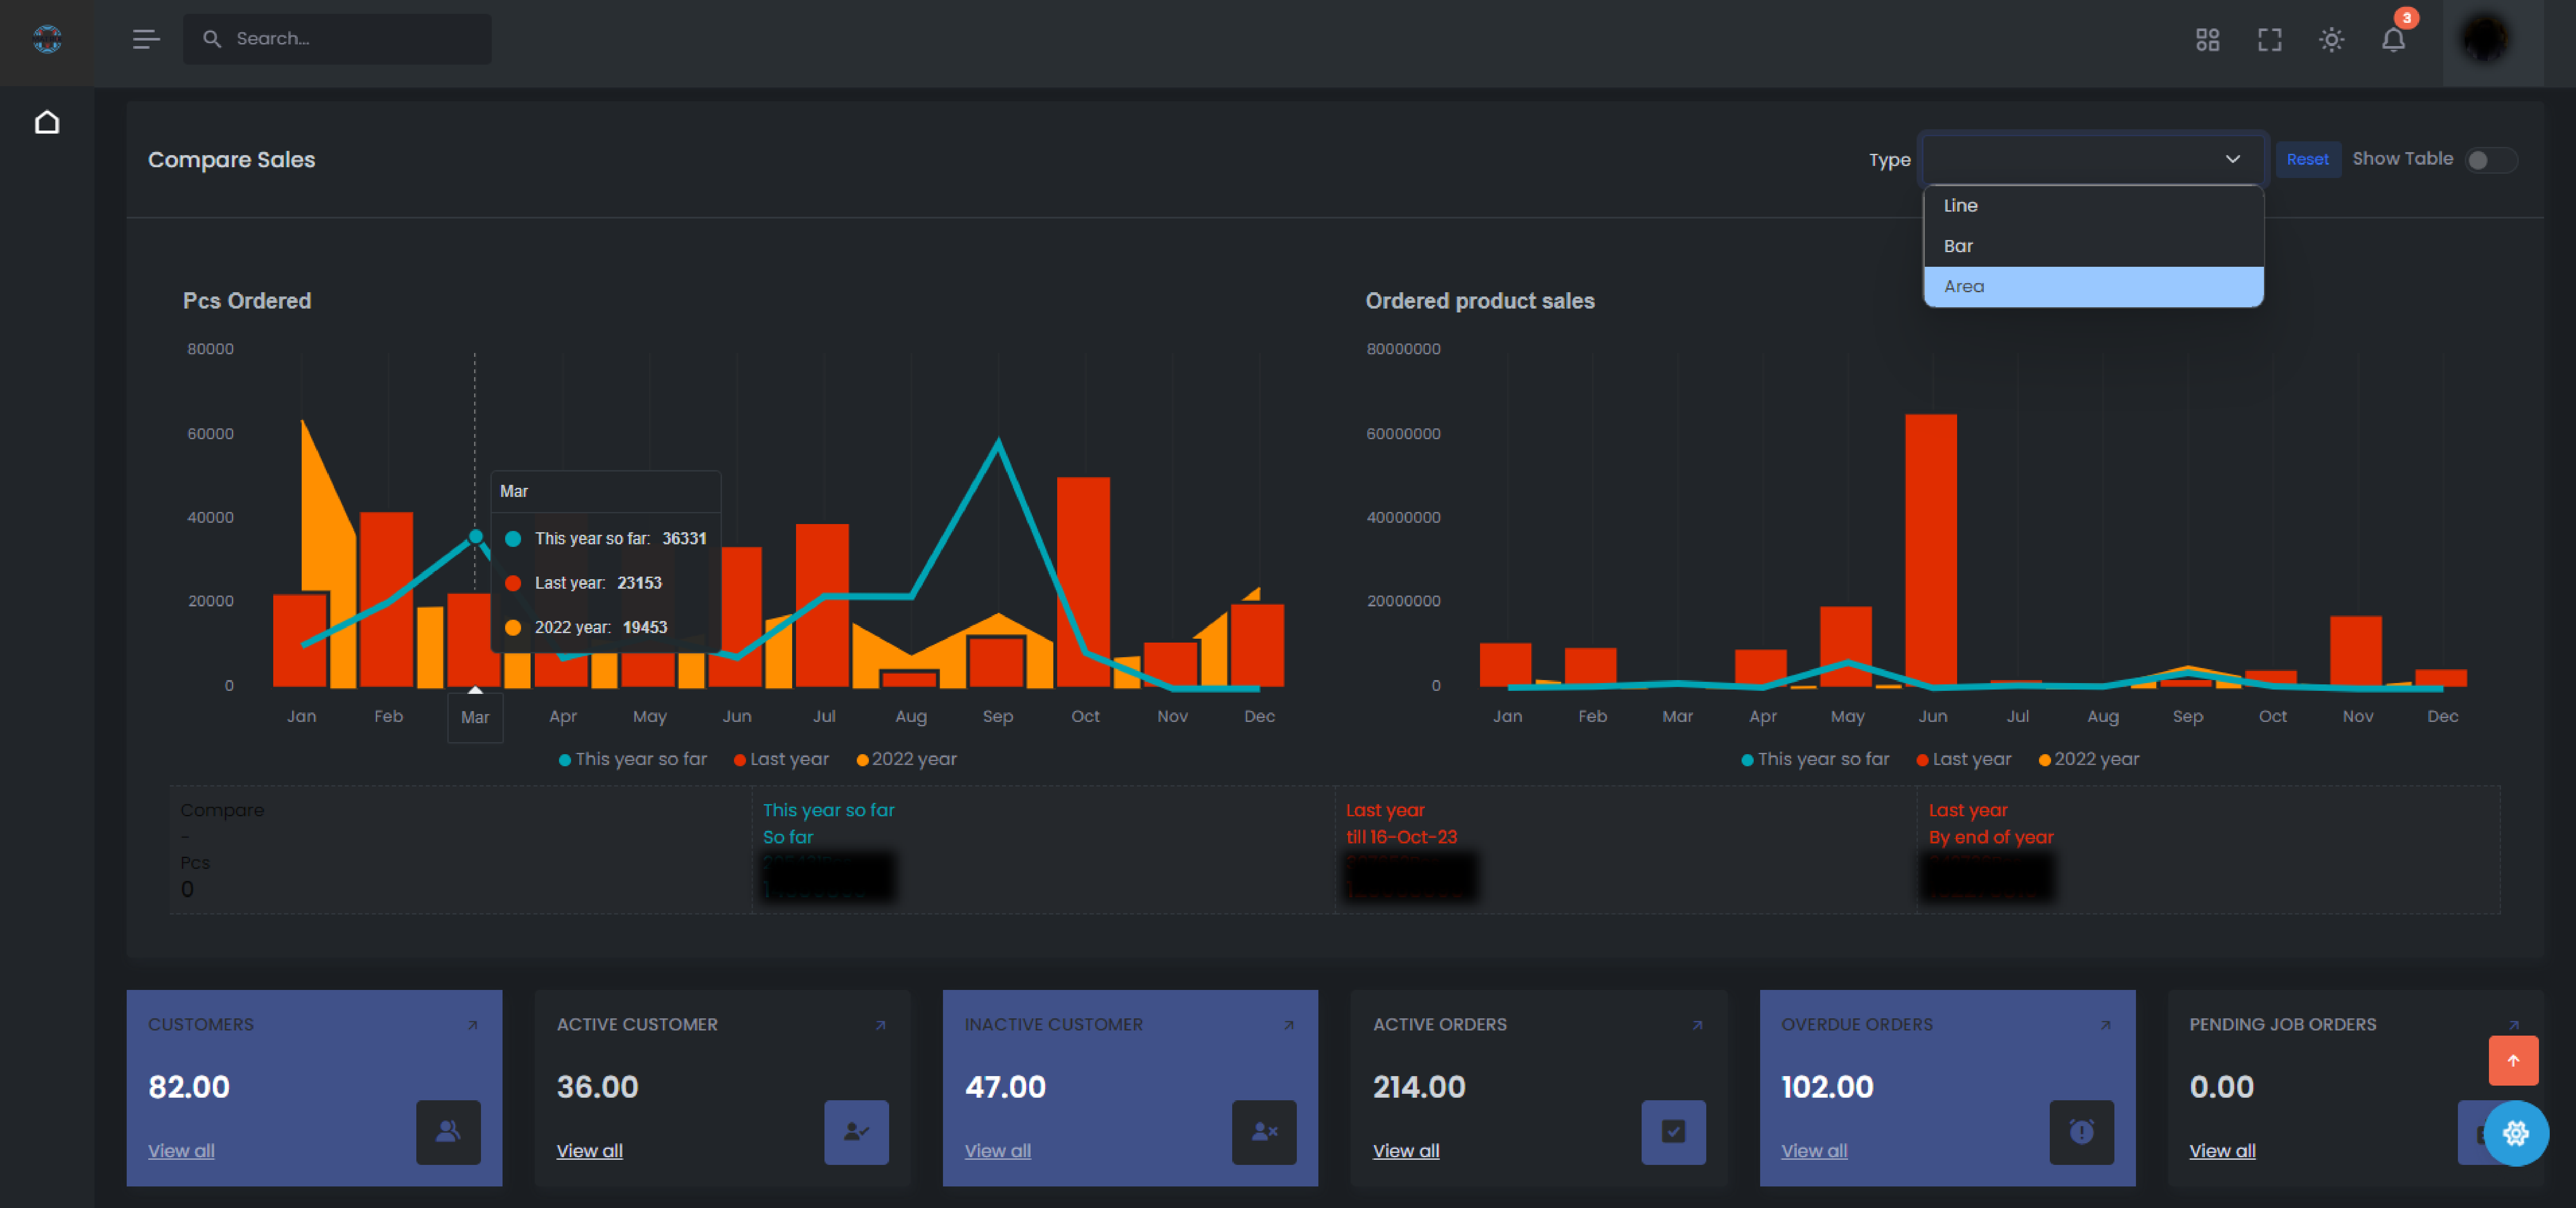Toggle Last year in product sales legend
The width and height of the screenshot is (2576, 1208).
1964,759
